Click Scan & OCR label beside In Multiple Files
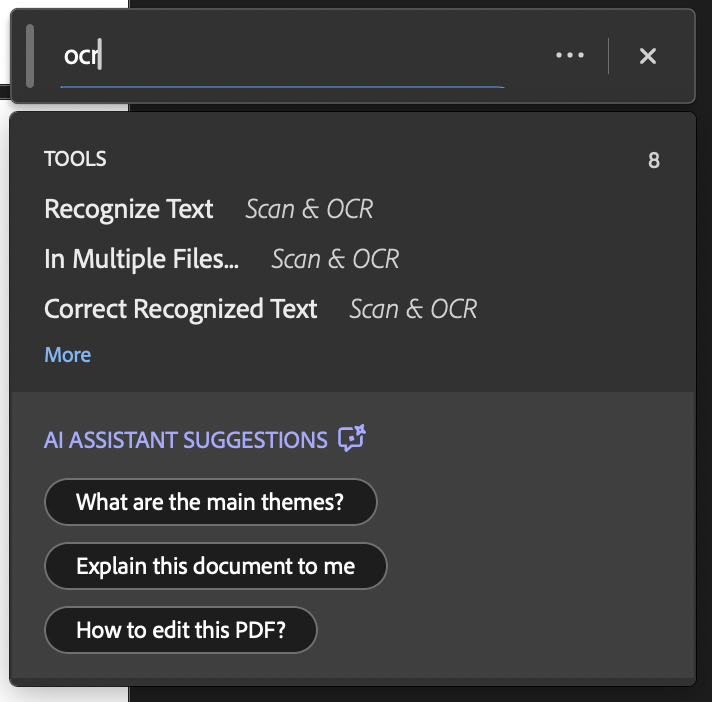712x702 pixels. [335, 259]
